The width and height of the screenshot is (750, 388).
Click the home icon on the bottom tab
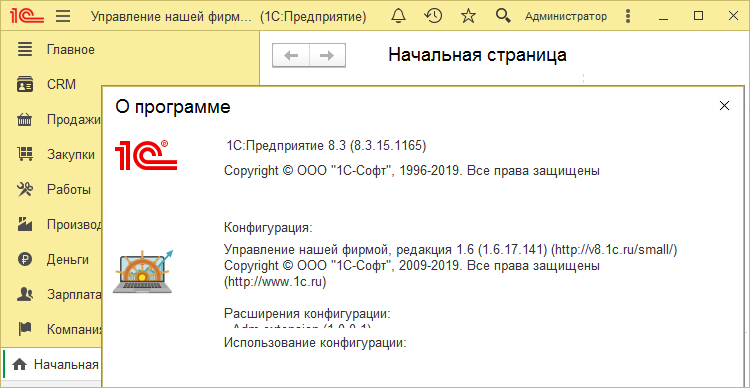(20, 365)
